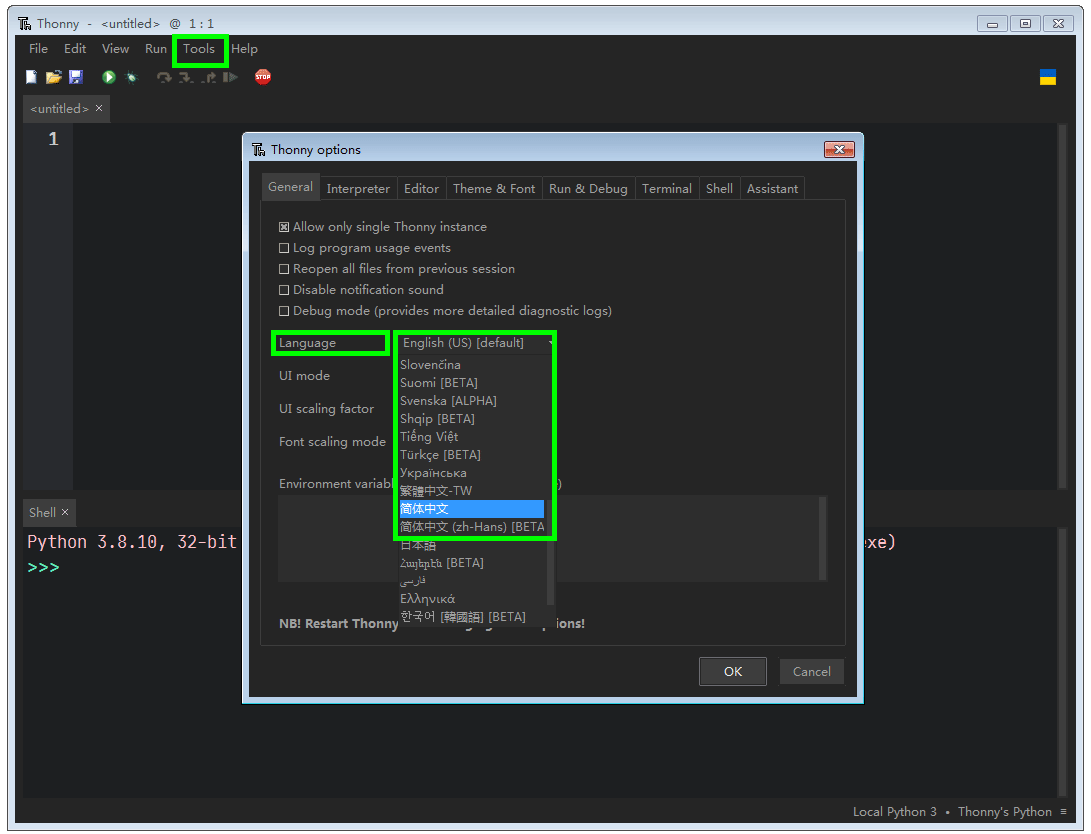Open the status bar interpreter menu icon
Screen dimensions: 1091x834
1062,811
